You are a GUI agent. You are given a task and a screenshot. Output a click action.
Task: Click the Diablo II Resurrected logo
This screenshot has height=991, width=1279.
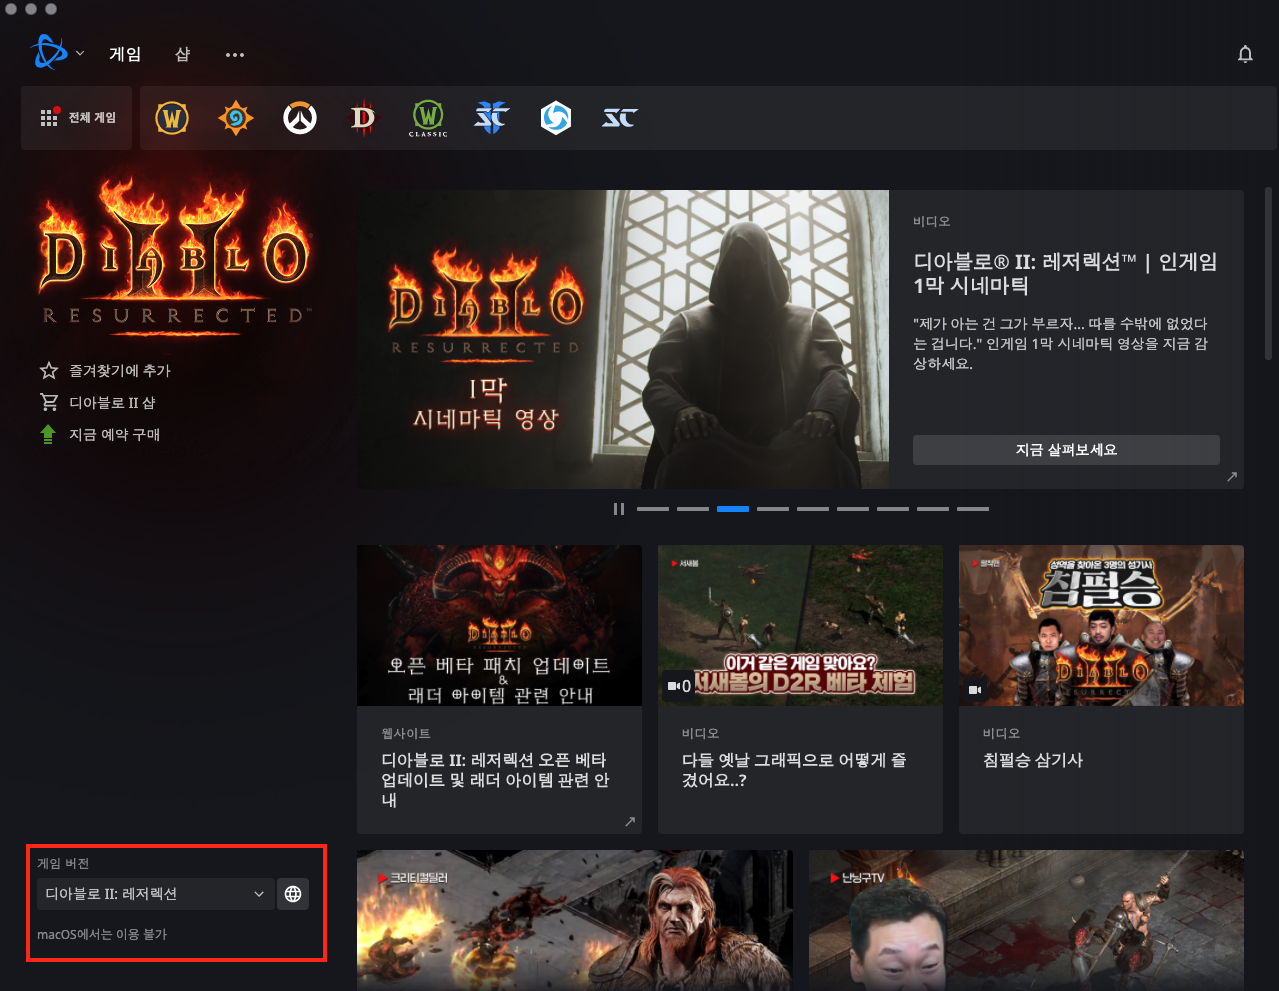tap(175, 255)
